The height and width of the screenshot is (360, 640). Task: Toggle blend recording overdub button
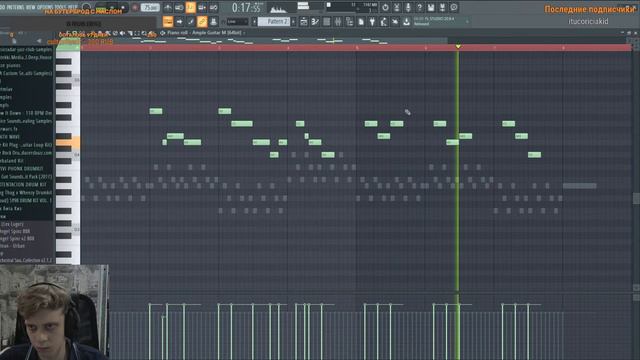point(202,7)
